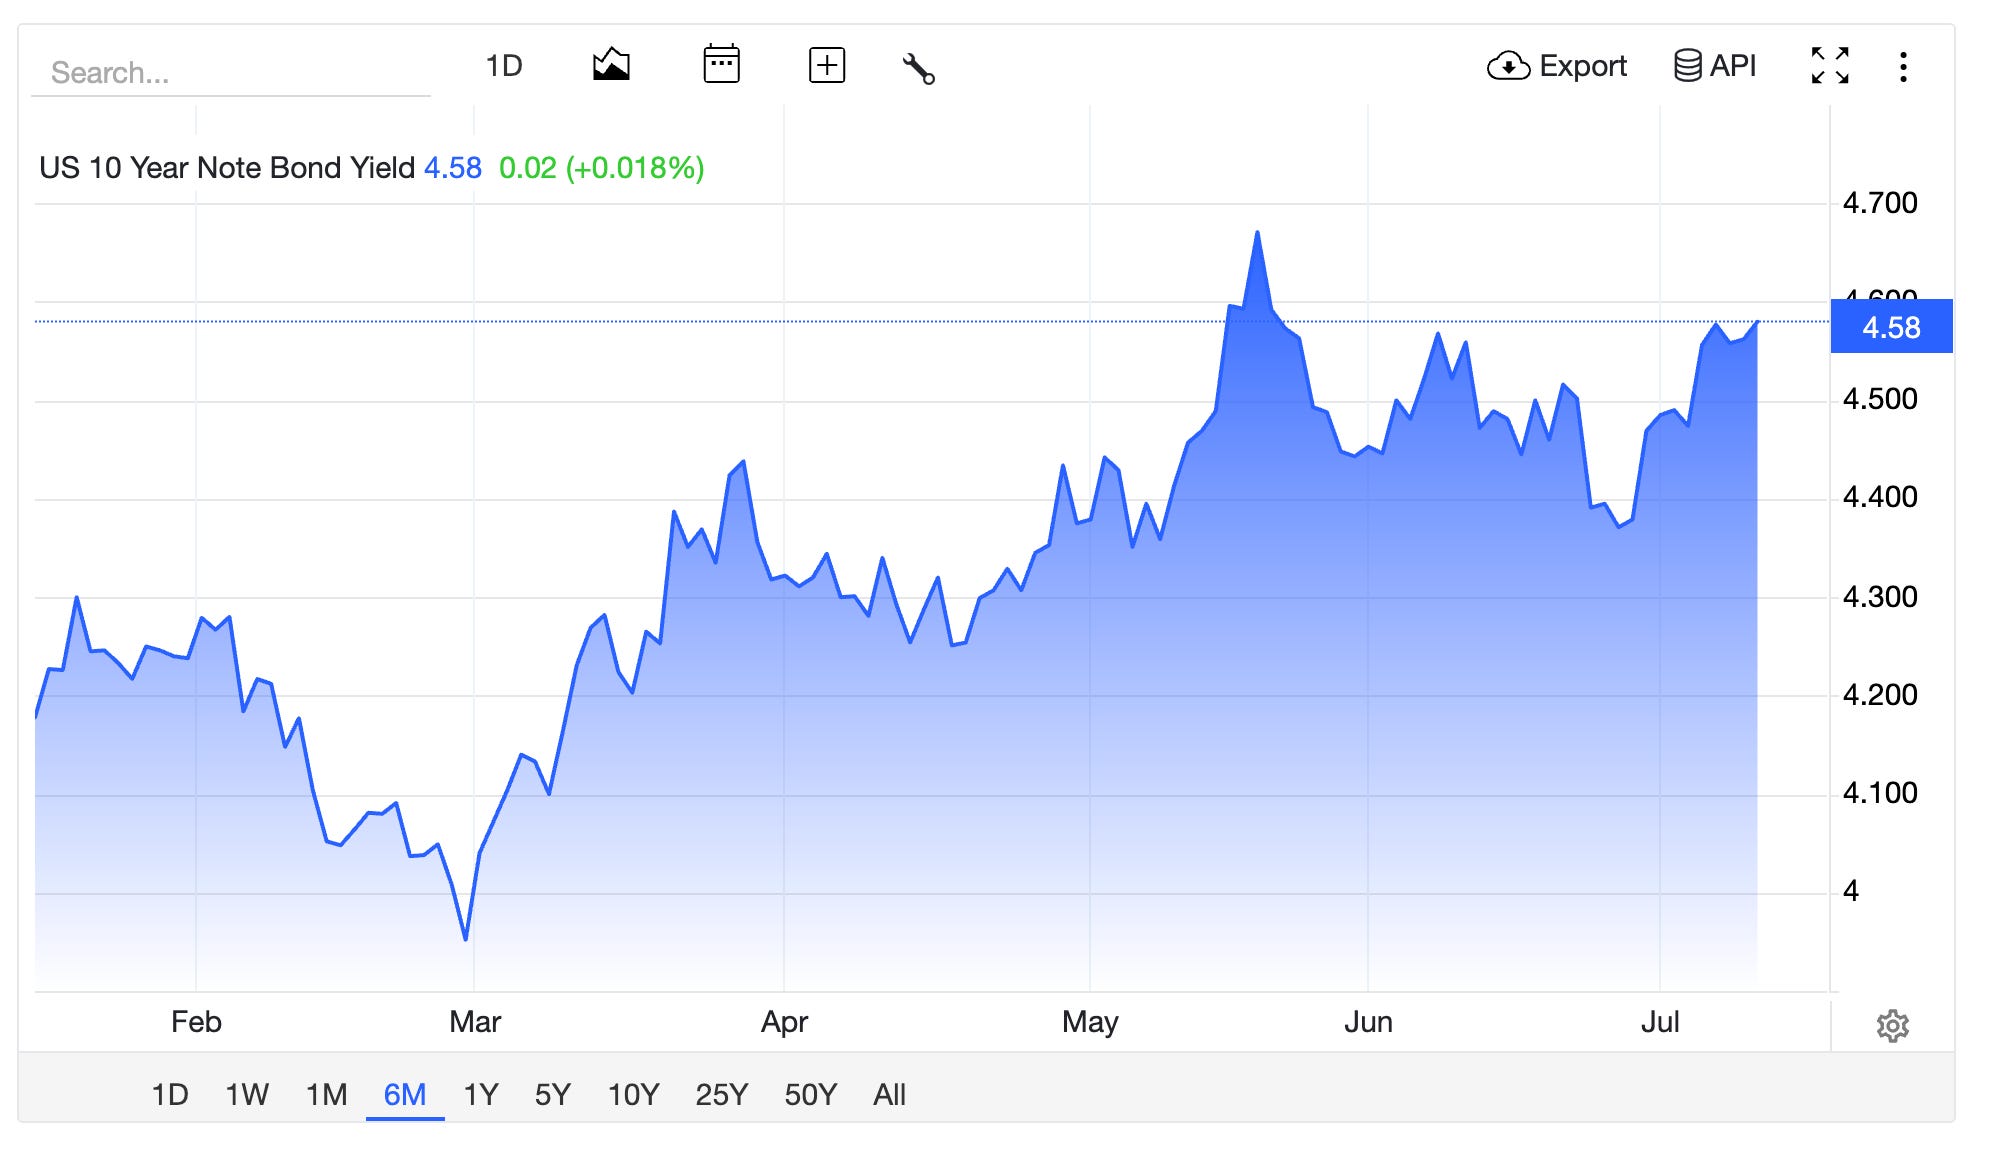This screenshot has width=1992, height=1162.
Task: Select the 1M range tab
Action: coord(326,1094)
